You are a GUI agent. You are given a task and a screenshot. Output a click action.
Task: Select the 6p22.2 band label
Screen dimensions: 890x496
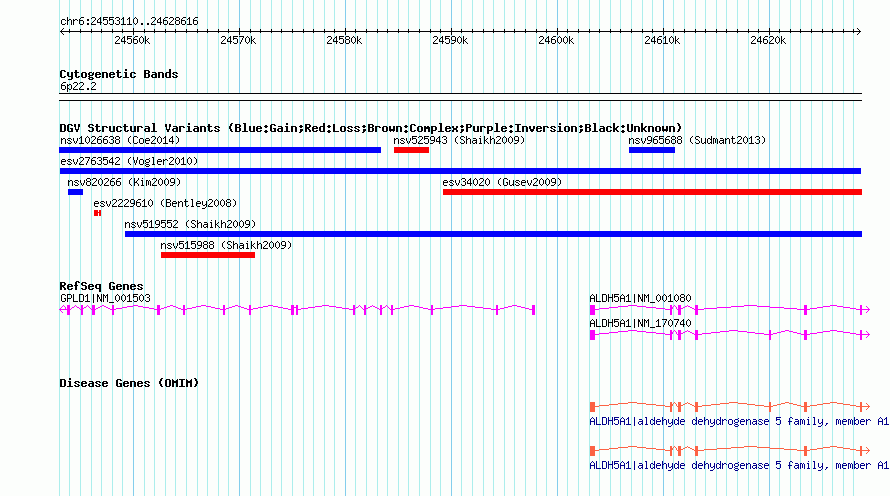(78, 86)
